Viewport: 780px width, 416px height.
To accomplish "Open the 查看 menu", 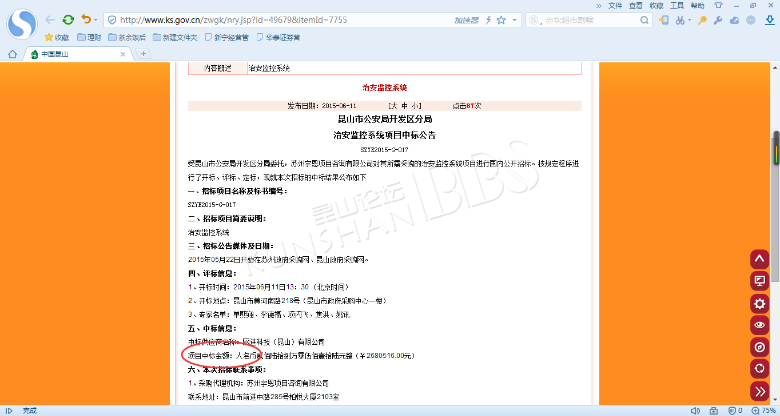I will tap(636, 5).
